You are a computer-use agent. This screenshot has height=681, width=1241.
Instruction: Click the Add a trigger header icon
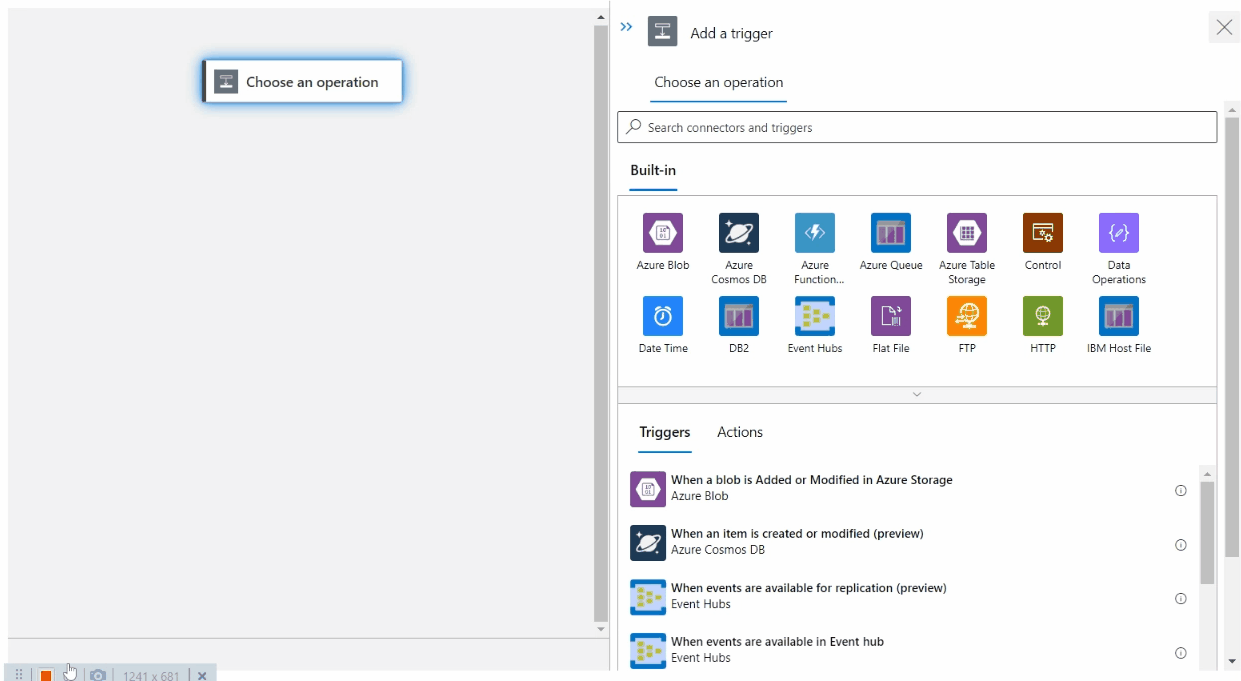pyautogui.click(x=662, y=32)
